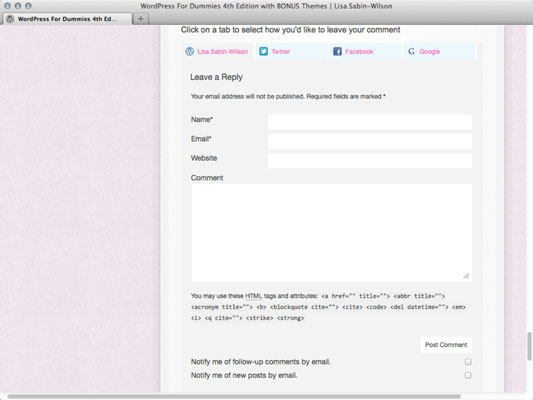Click the 'Comment' field label

tap(207, 178)
